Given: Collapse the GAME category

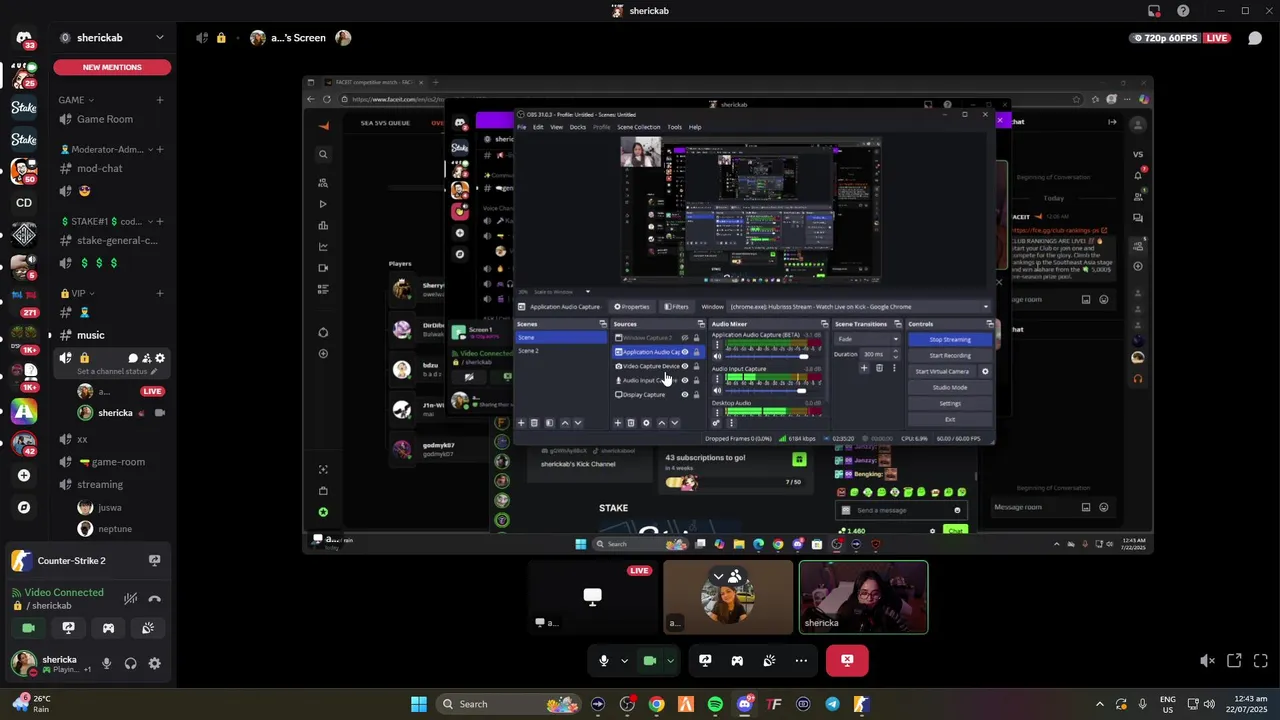Looking at the screenshot, I should tap(76, 100).
